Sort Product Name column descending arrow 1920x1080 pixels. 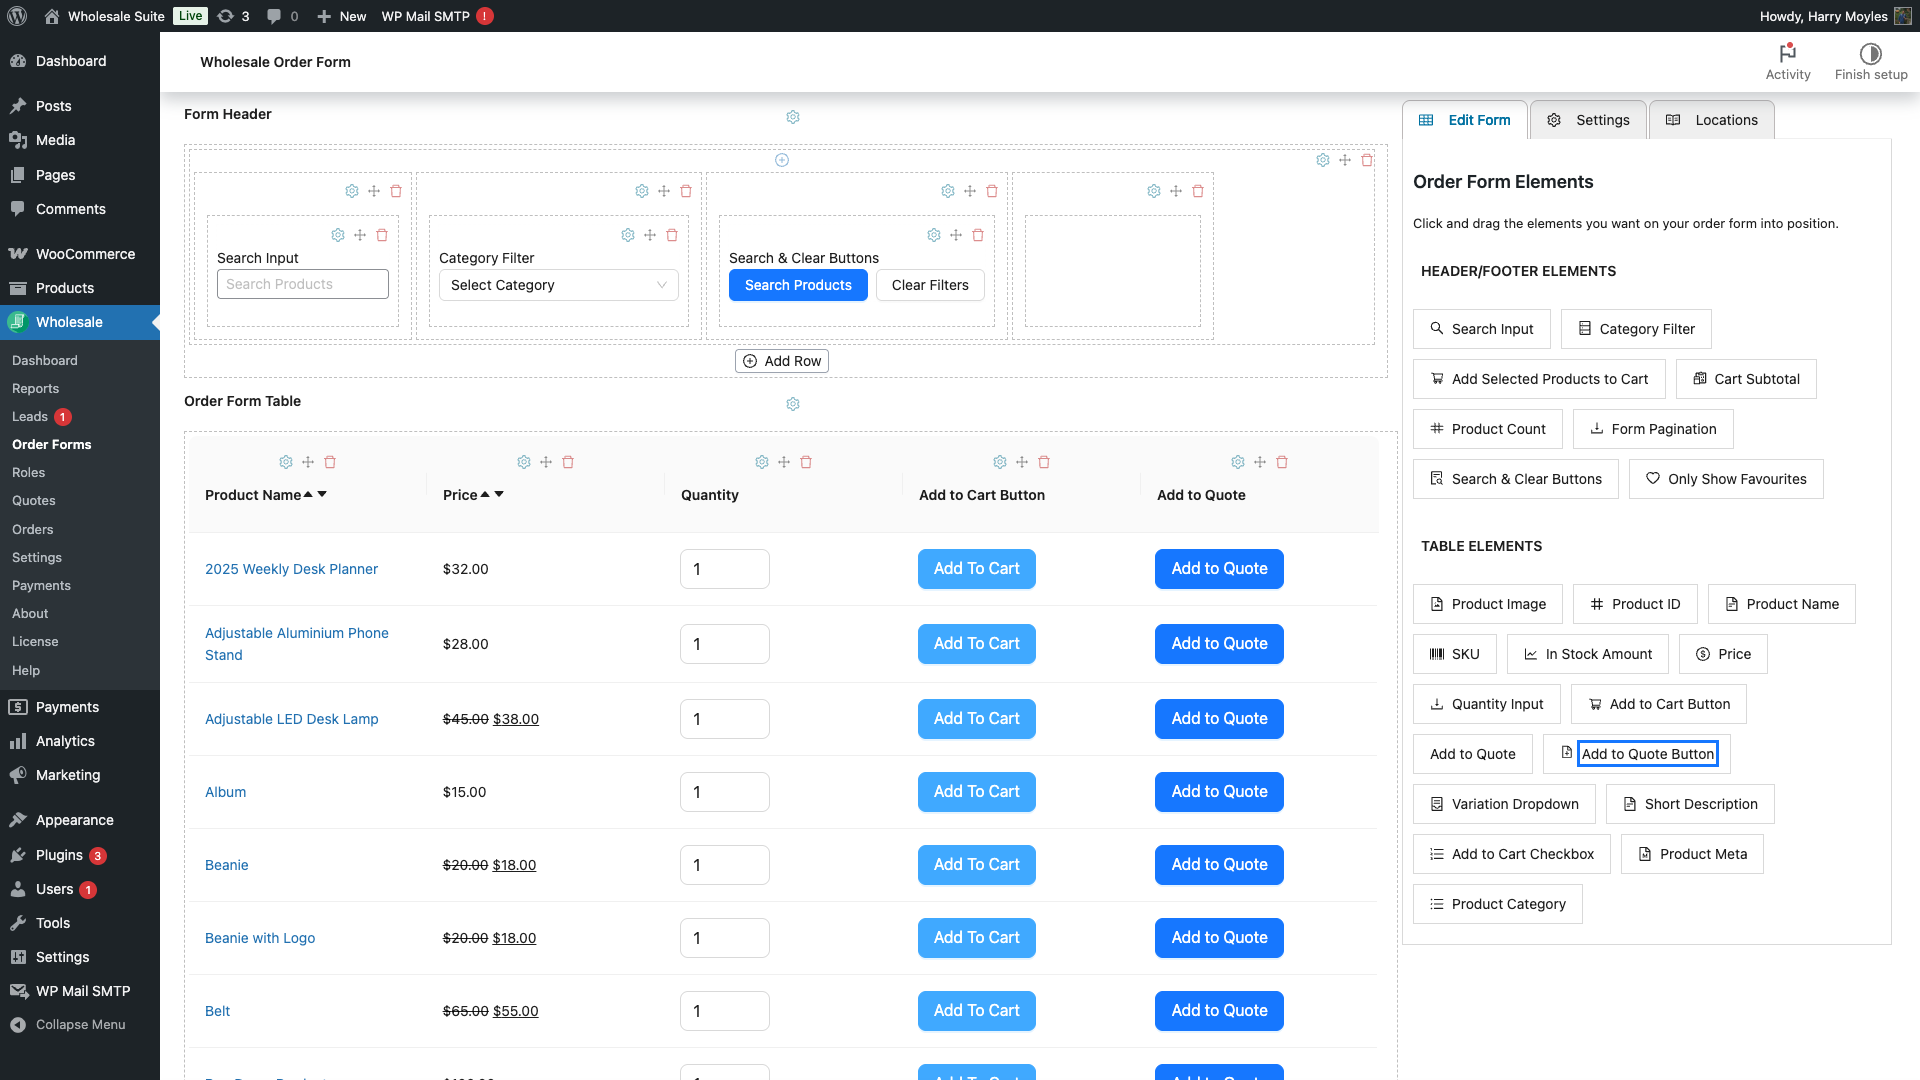322,495
